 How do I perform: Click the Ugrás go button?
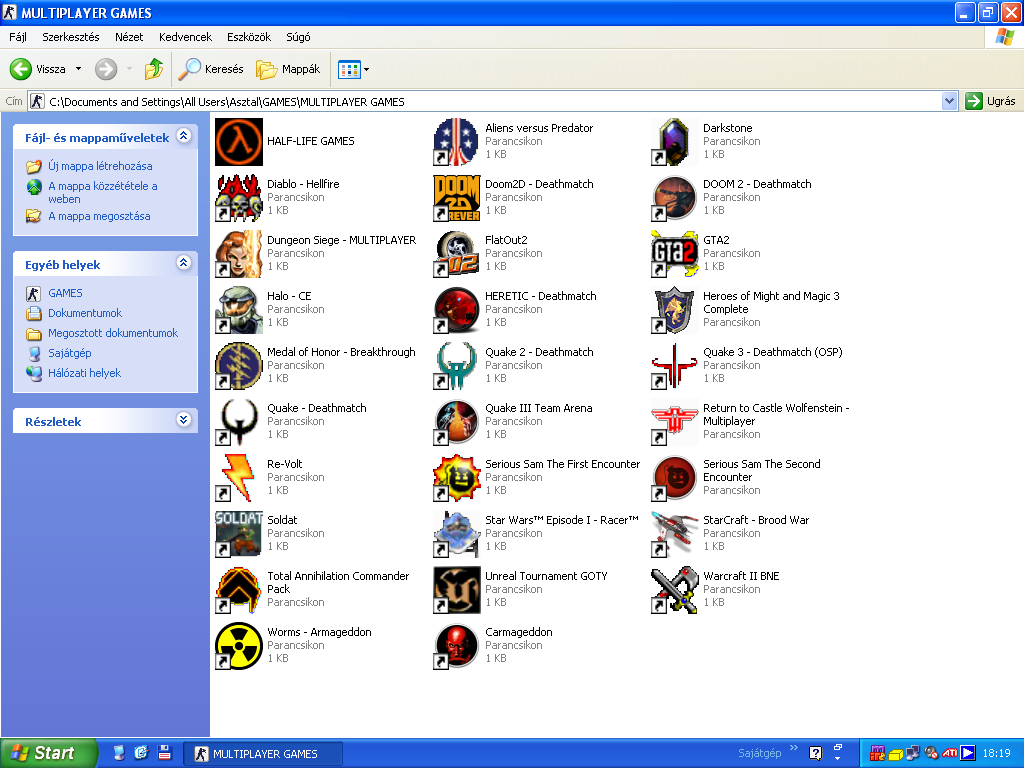991,101
